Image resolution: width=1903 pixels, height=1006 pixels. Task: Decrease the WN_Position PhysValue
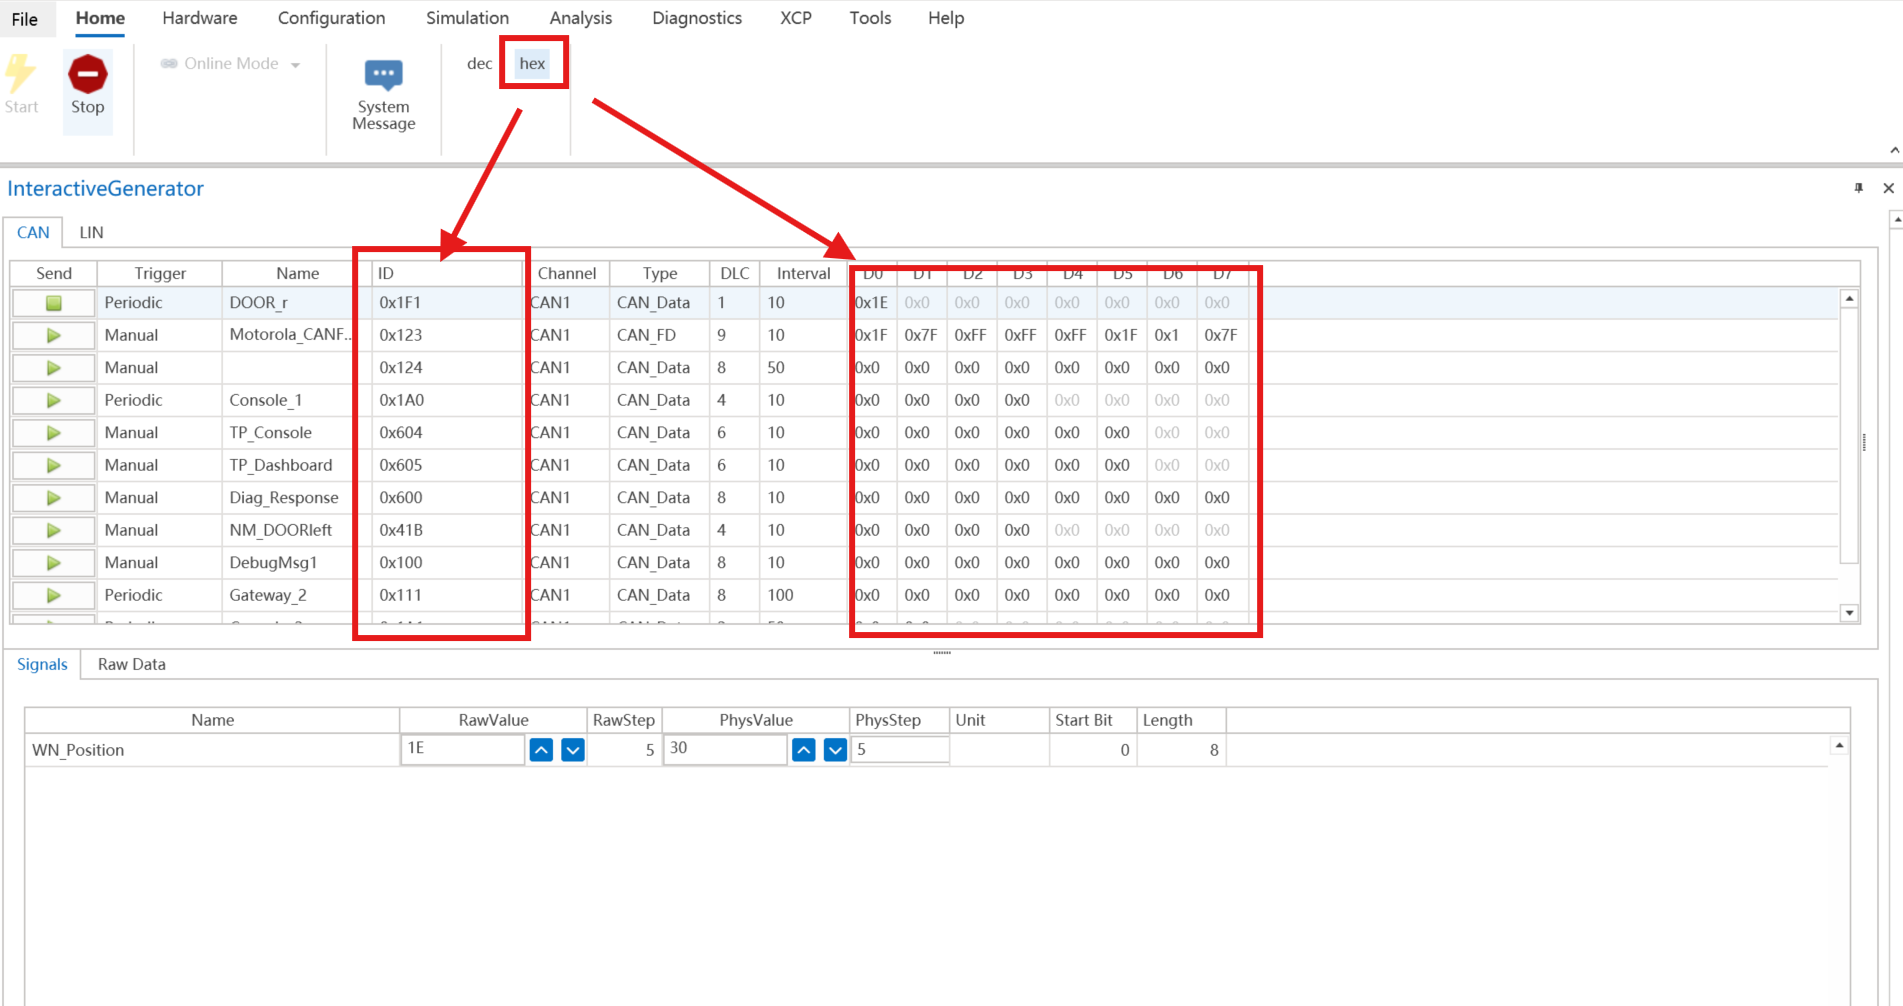tap(835, 750)
